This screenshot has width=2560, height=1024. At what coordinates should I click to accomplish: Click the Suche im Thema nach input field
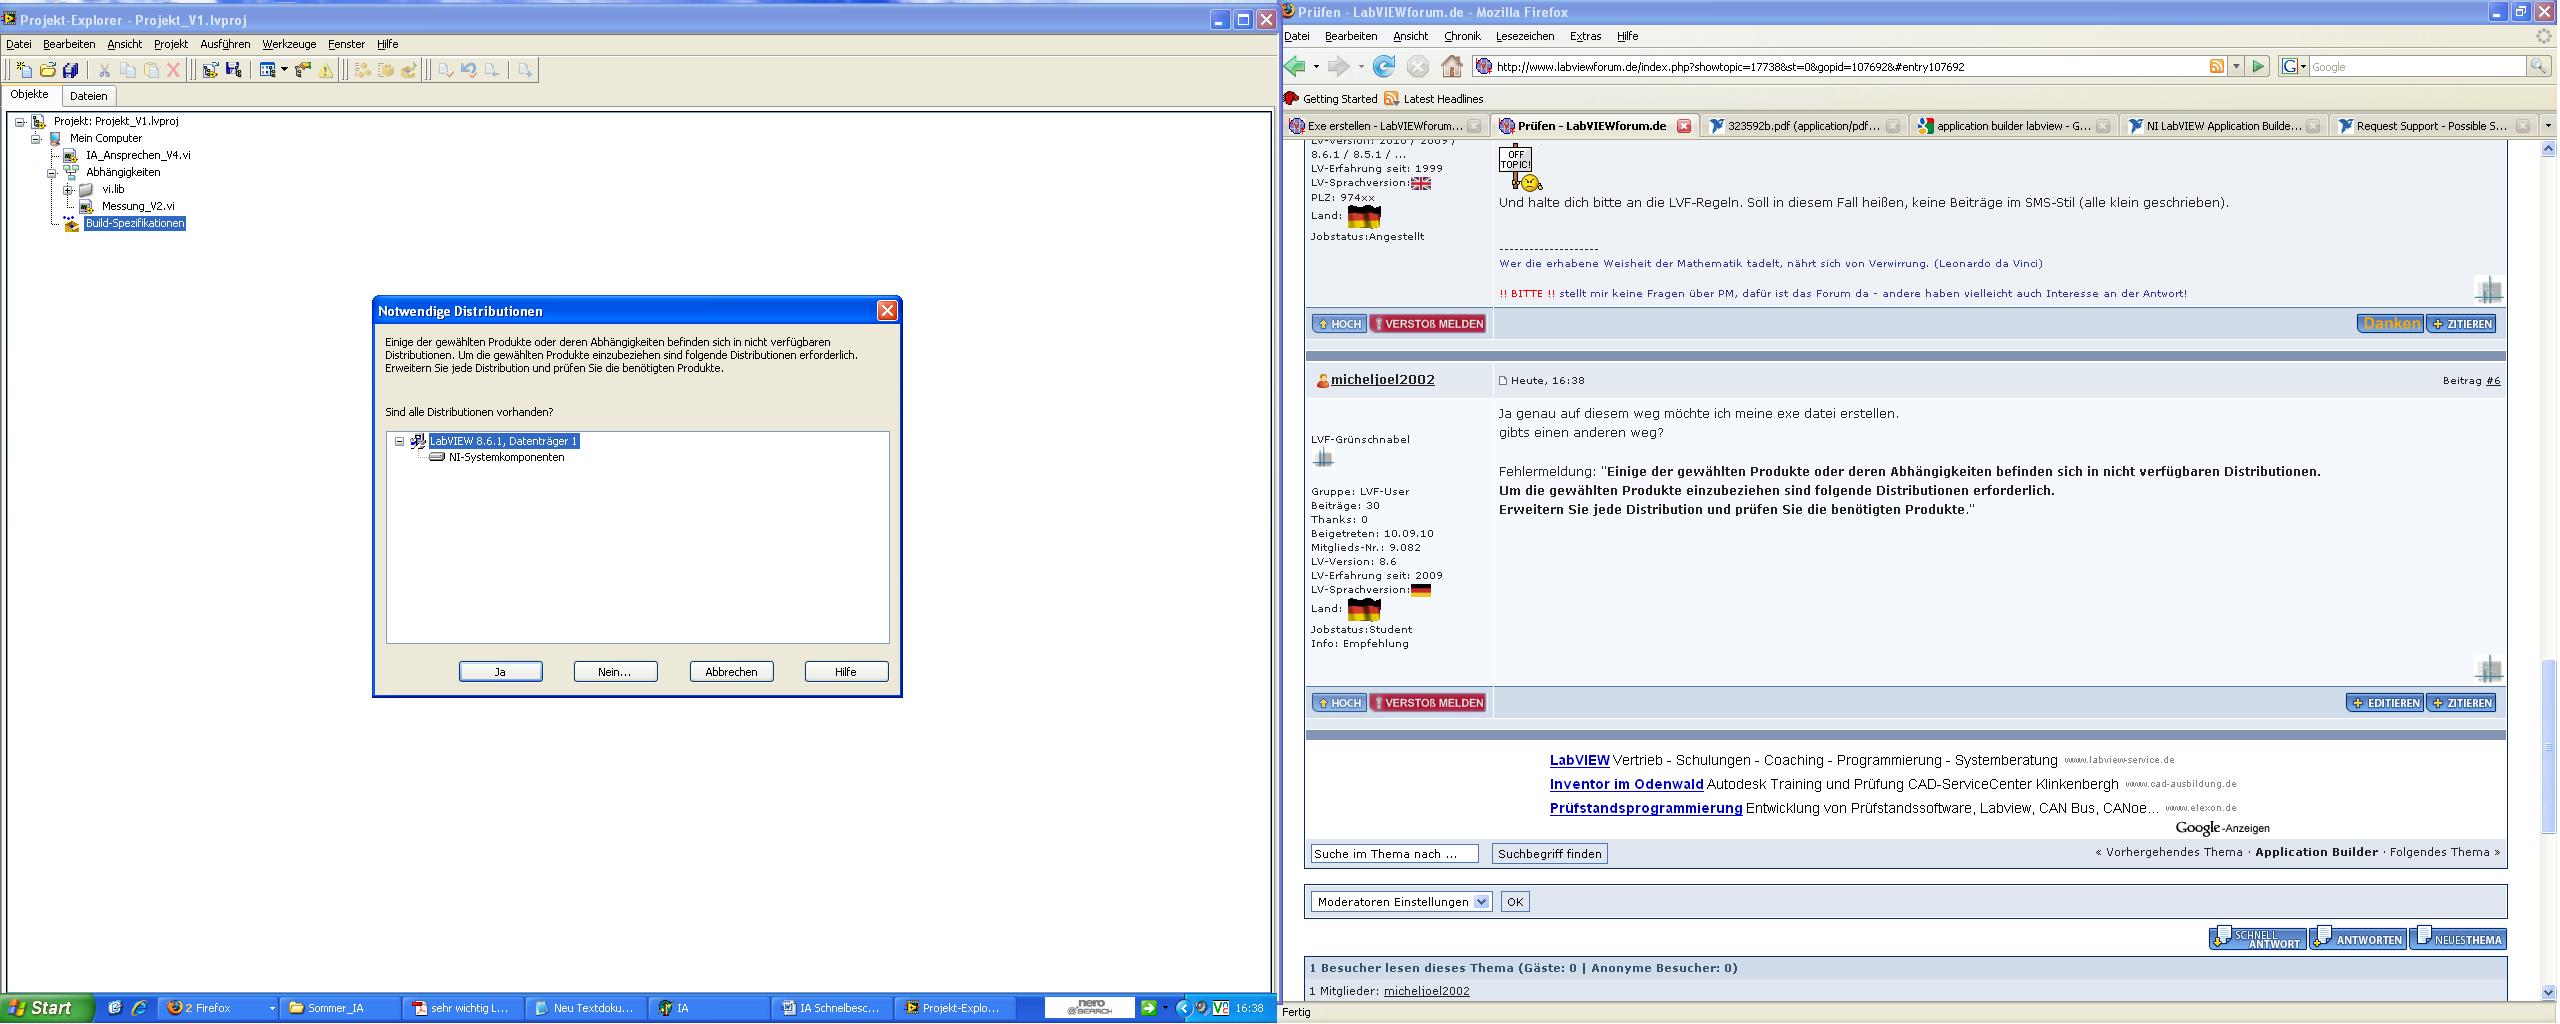coord(1395,854)
